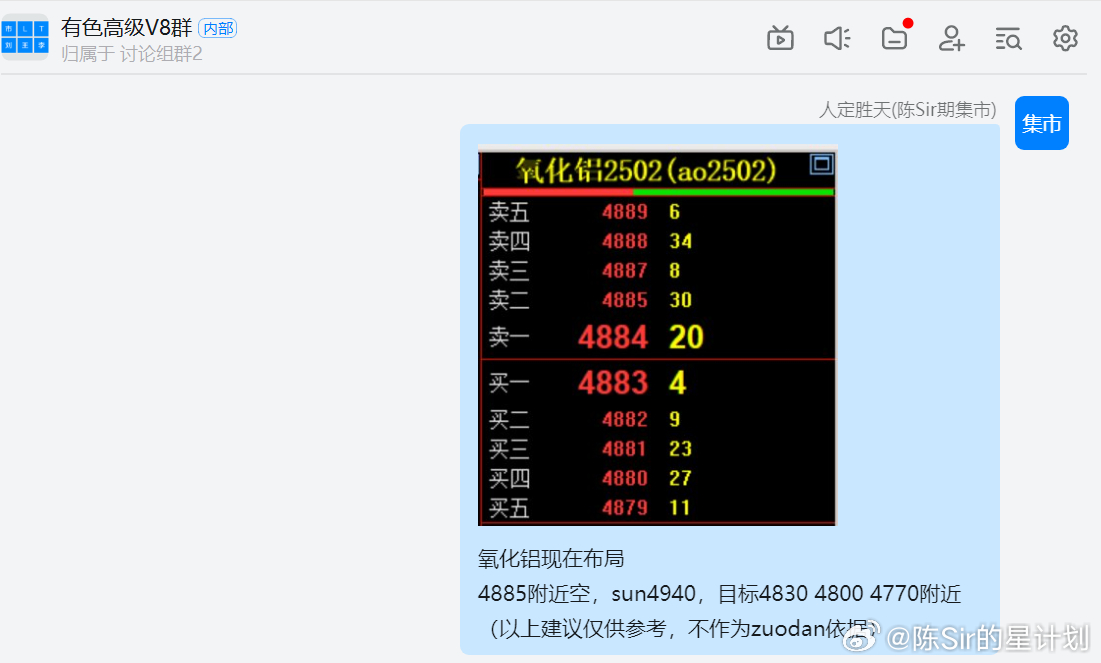
Task: Click the red notification dot on the files icon
Action: pyautogui.click(x=909, y=22)
